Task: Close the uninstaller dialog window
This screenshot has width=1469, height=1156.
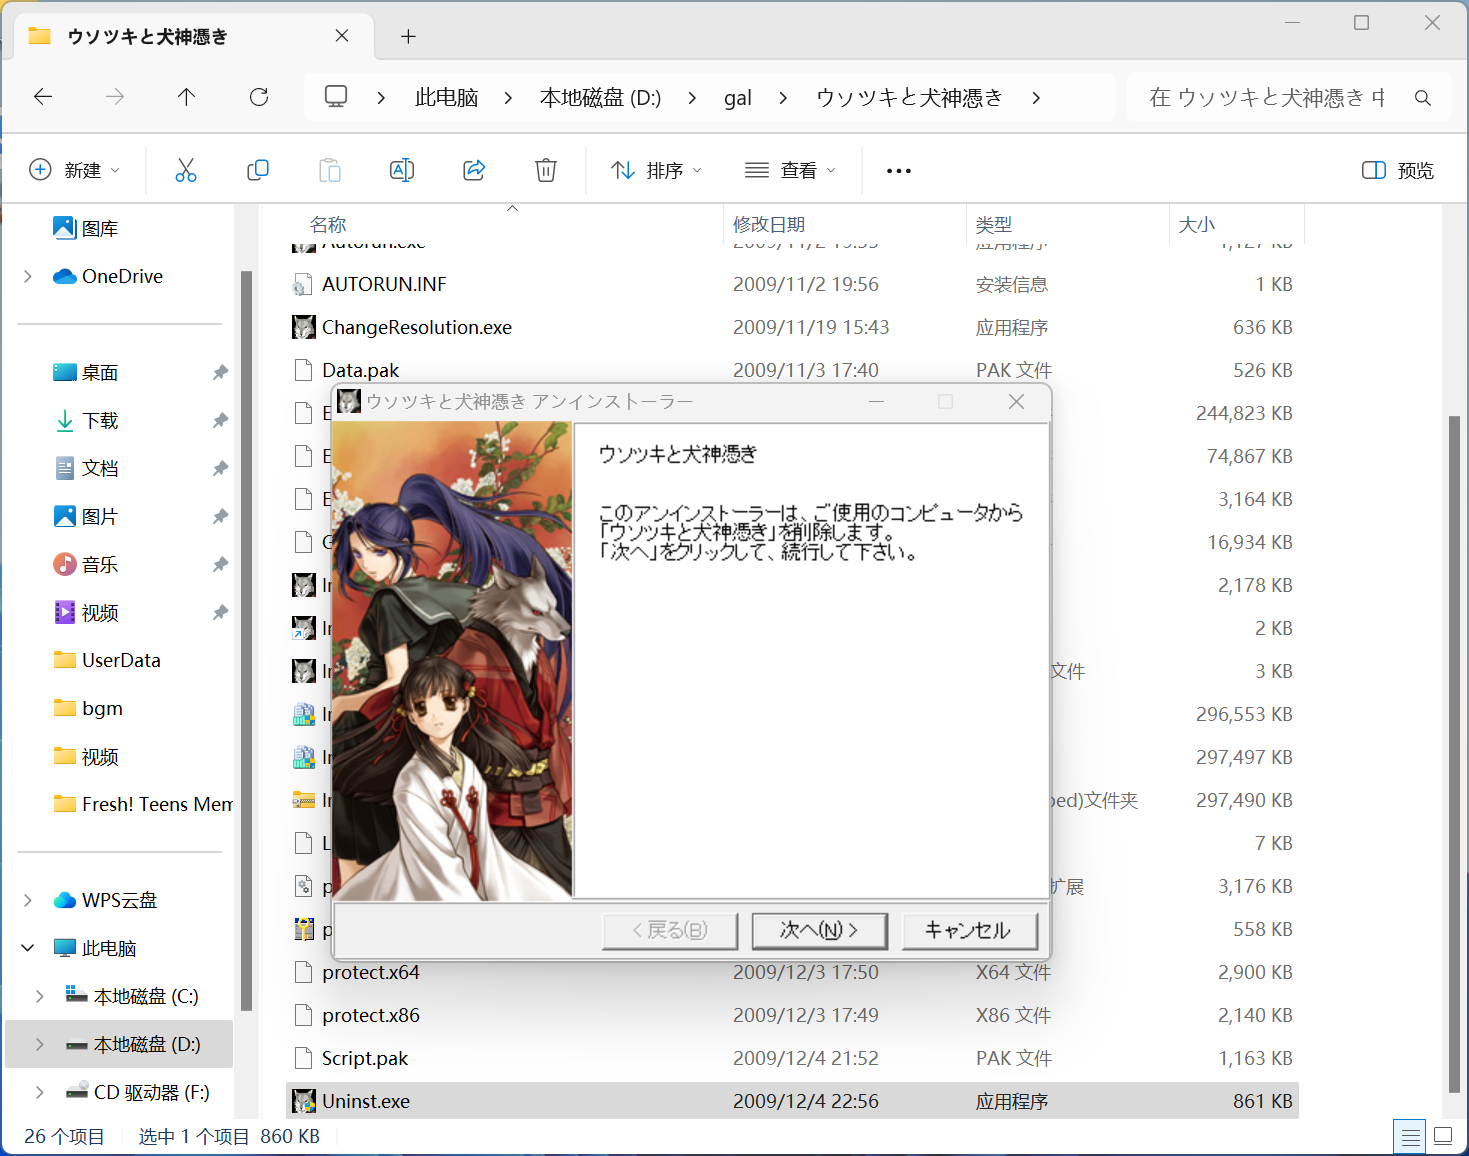Action: (1016, 401)
